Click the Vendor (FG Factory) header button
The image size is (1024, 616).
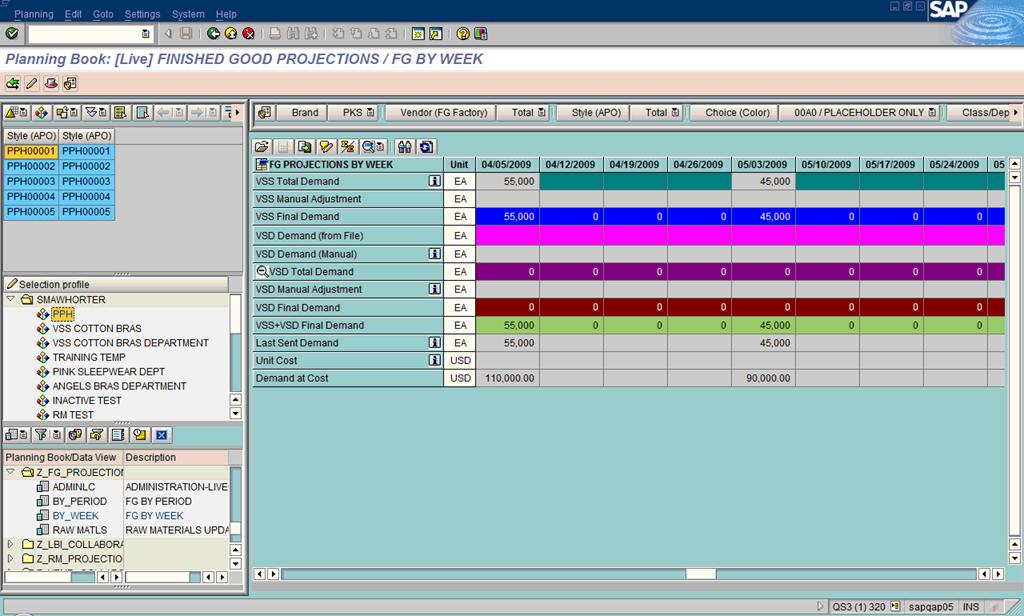point(443,112)
